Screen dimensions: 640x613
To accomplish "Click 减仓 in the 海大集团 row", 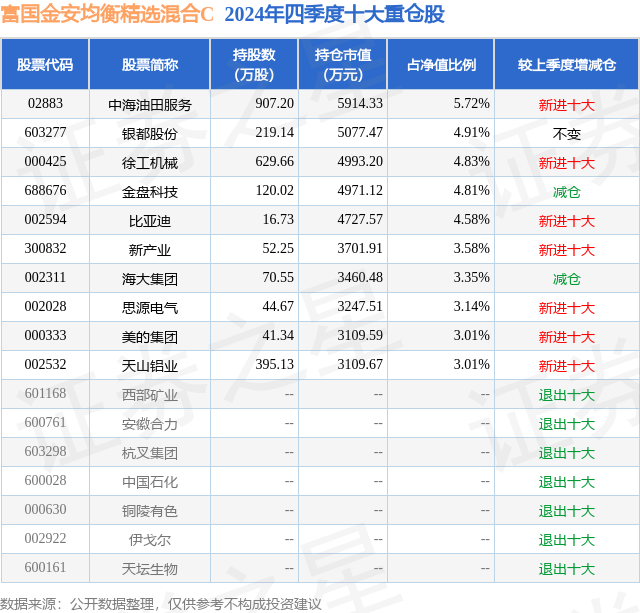I will click(567, 279).
